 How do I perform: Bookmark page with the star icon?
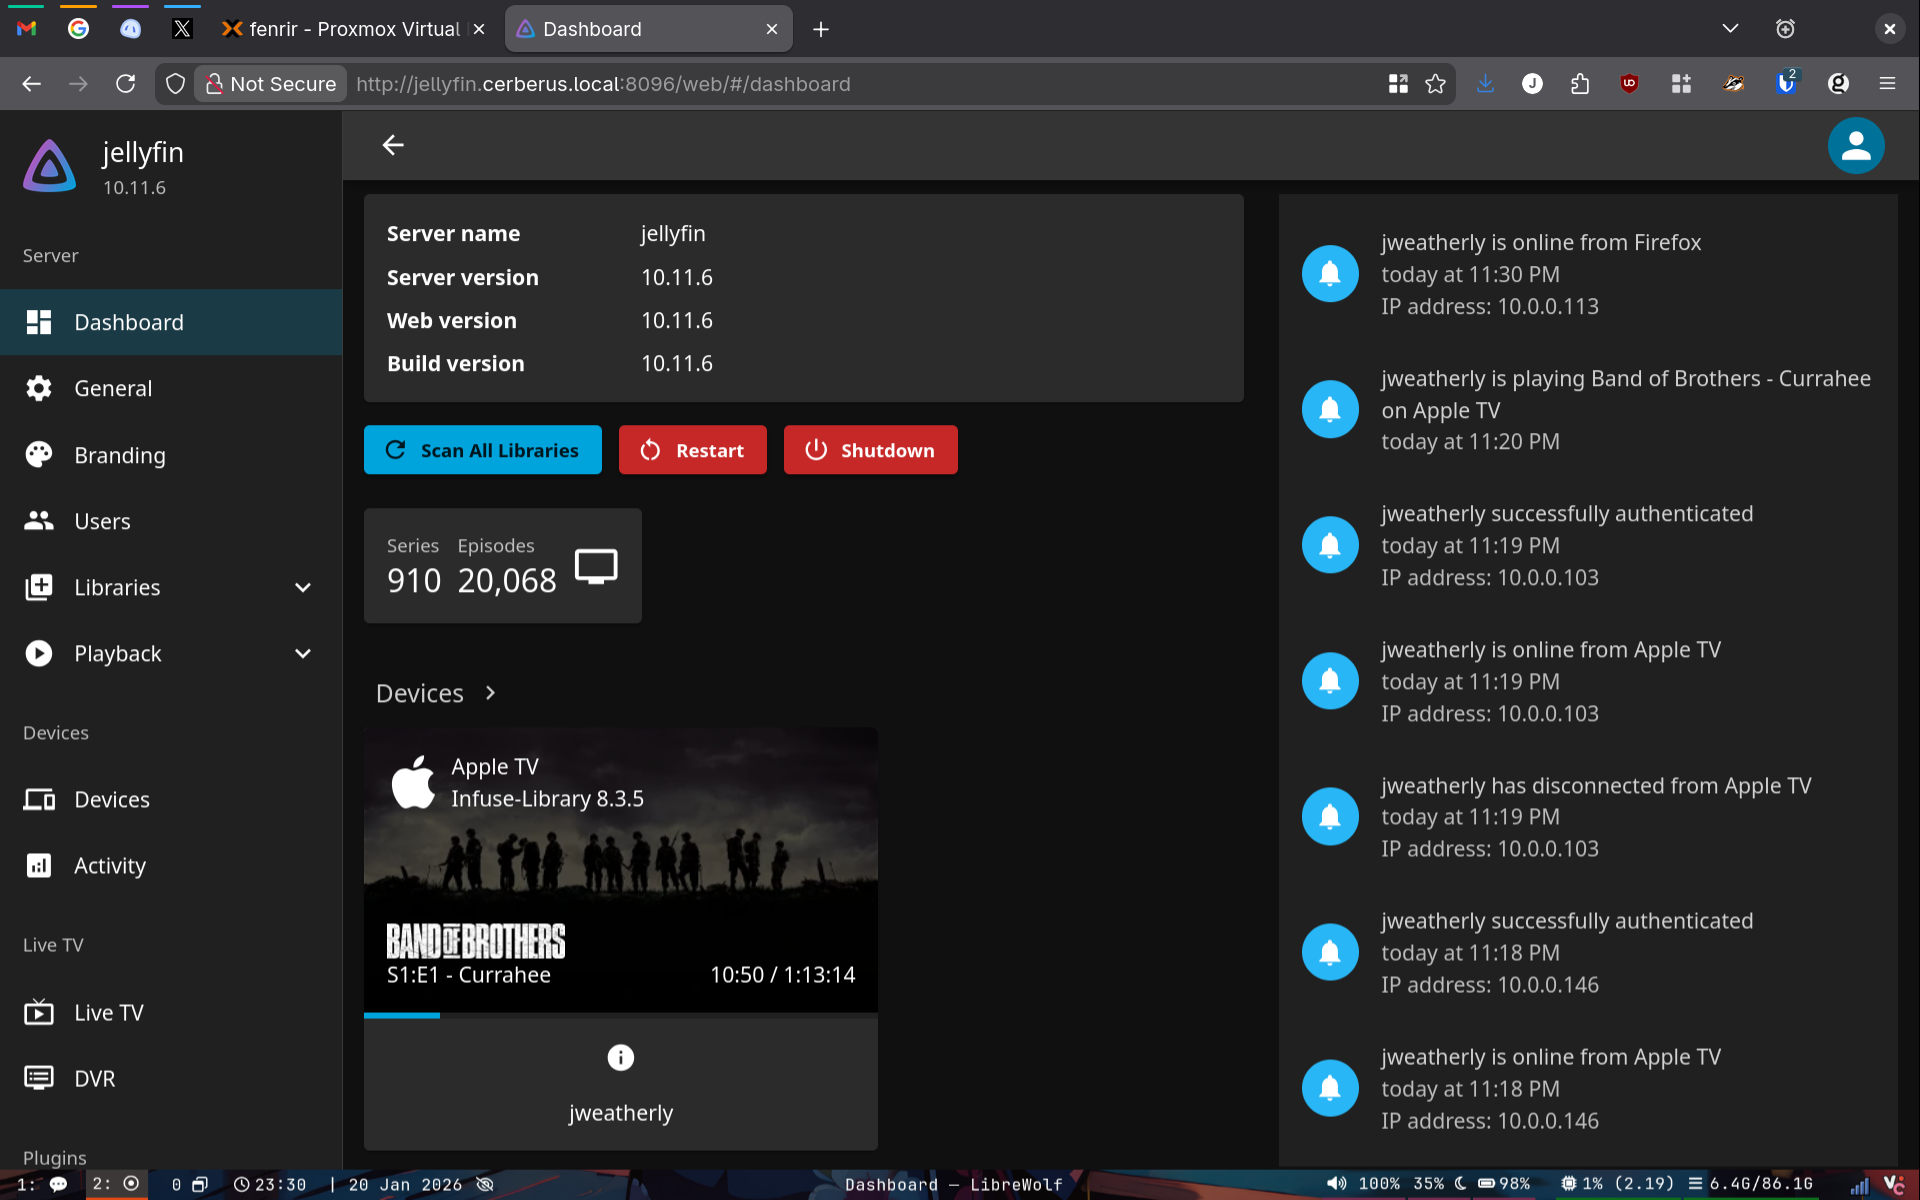pos(1436,84)
